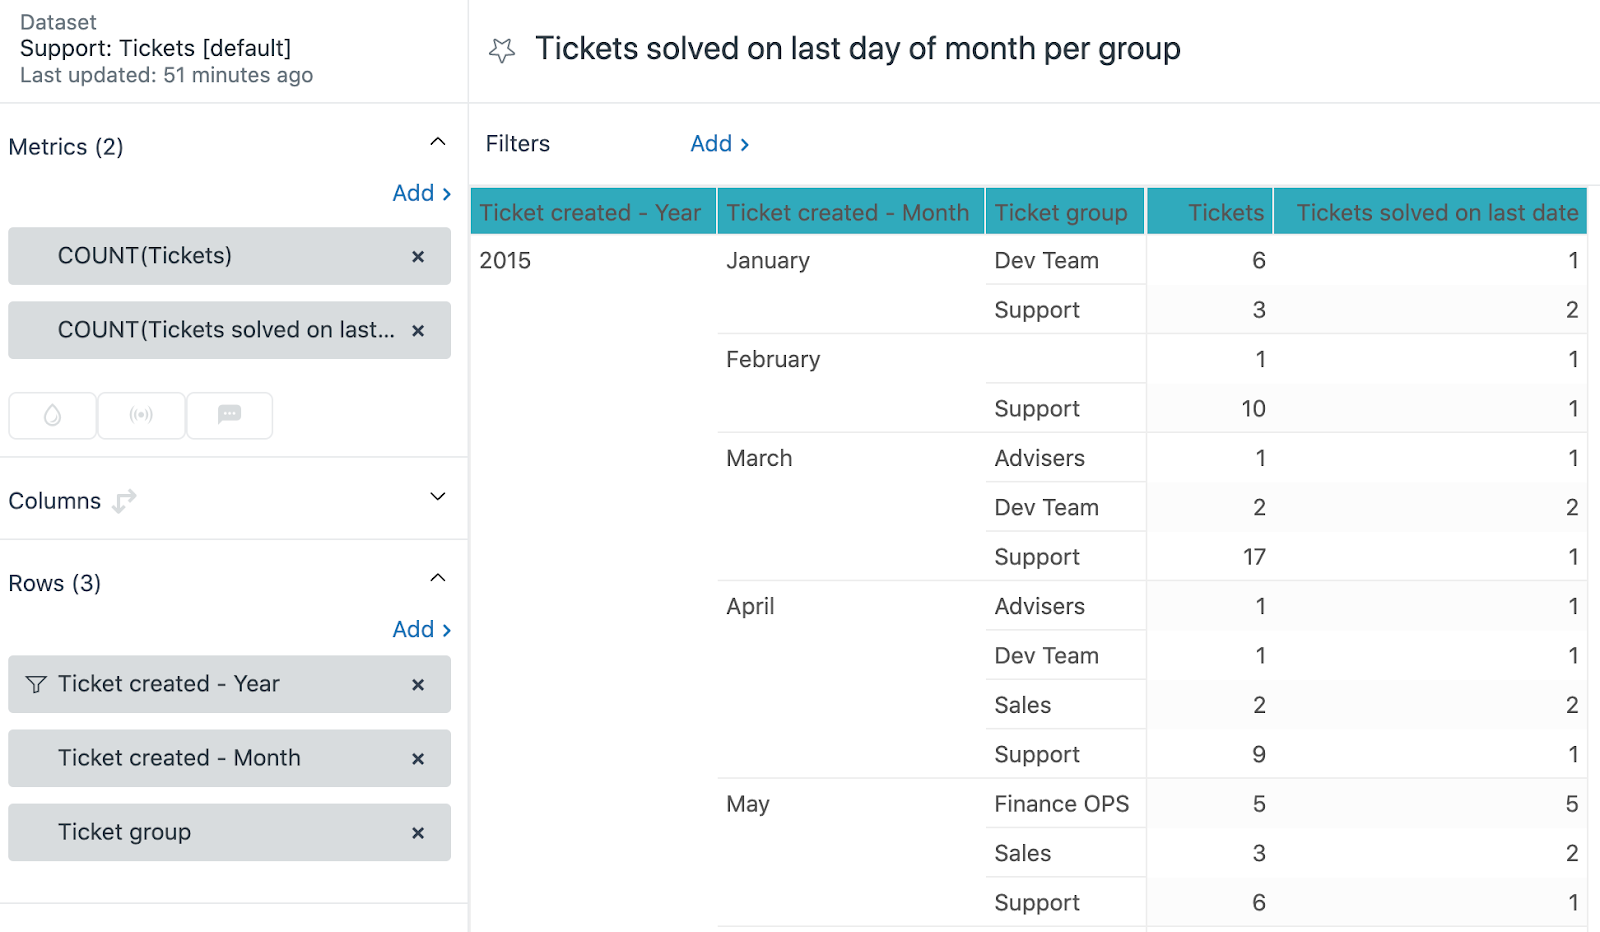
Task: Collapse the Rows (3) section
Action: pyautogui.click(x=437, y=577)
